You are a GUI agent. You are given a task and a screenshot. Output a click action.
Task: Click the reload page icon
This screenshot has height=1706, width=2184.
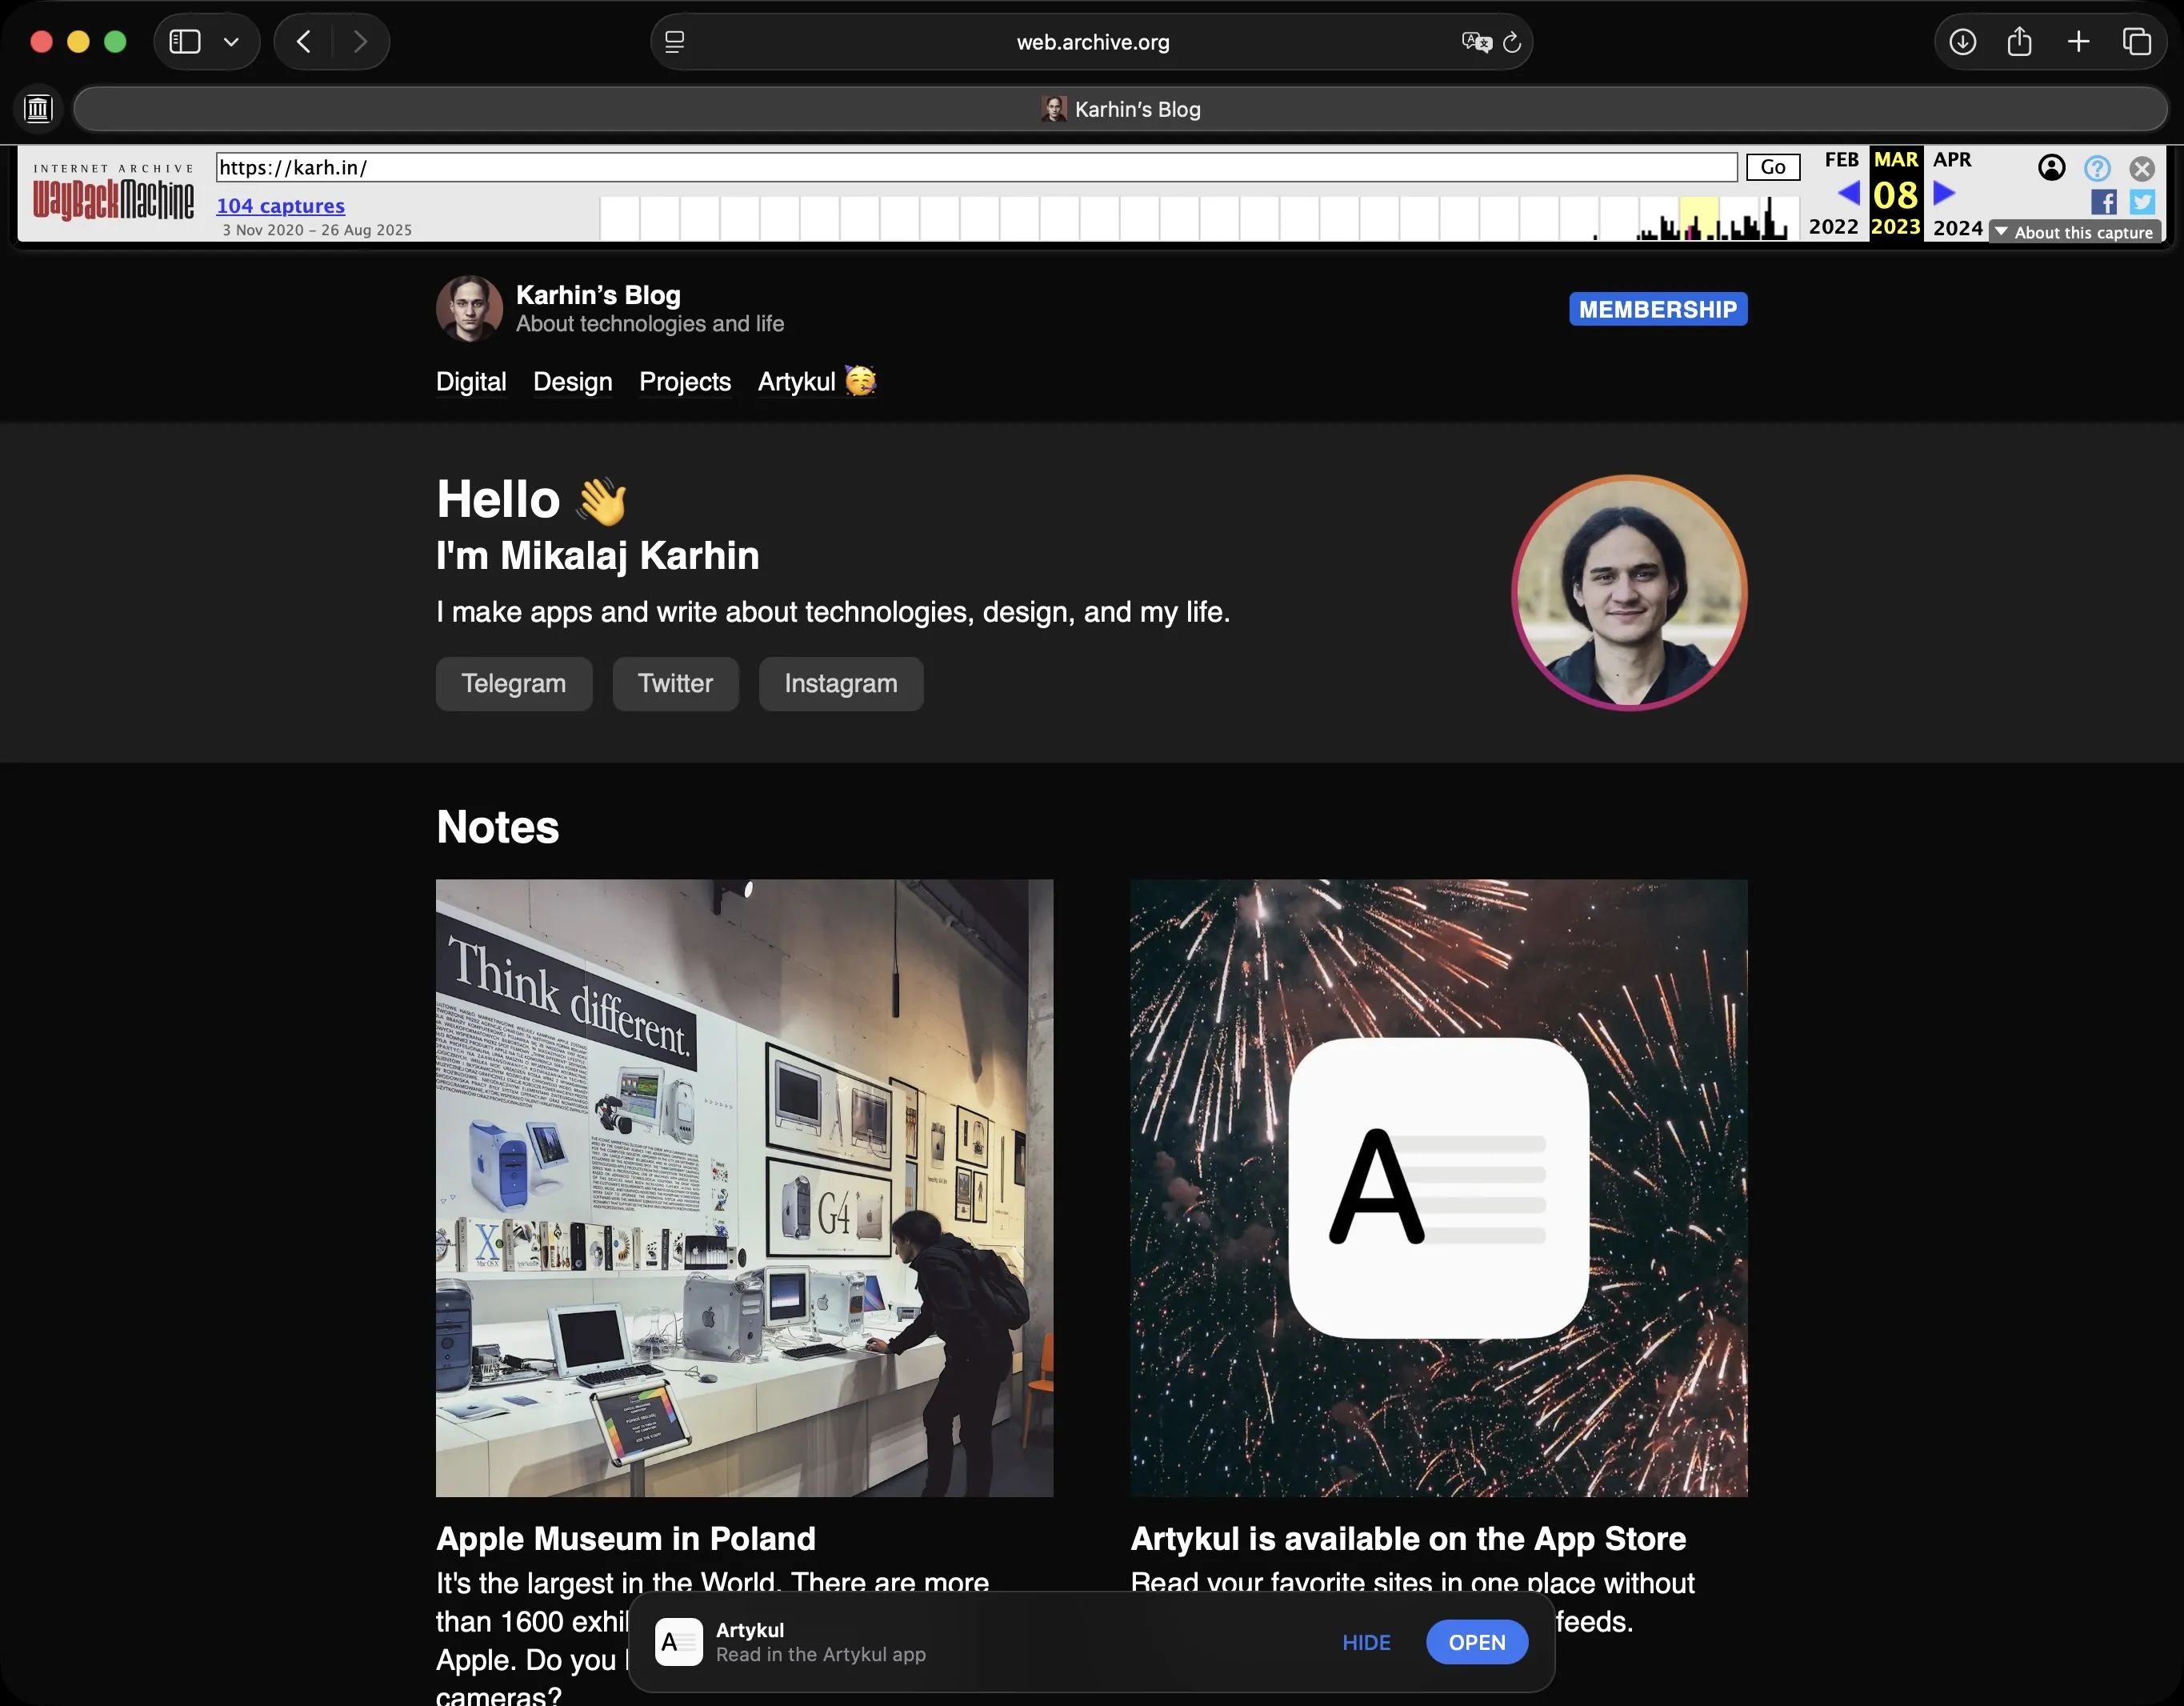pyautogui.click(x=1512, y=42)
